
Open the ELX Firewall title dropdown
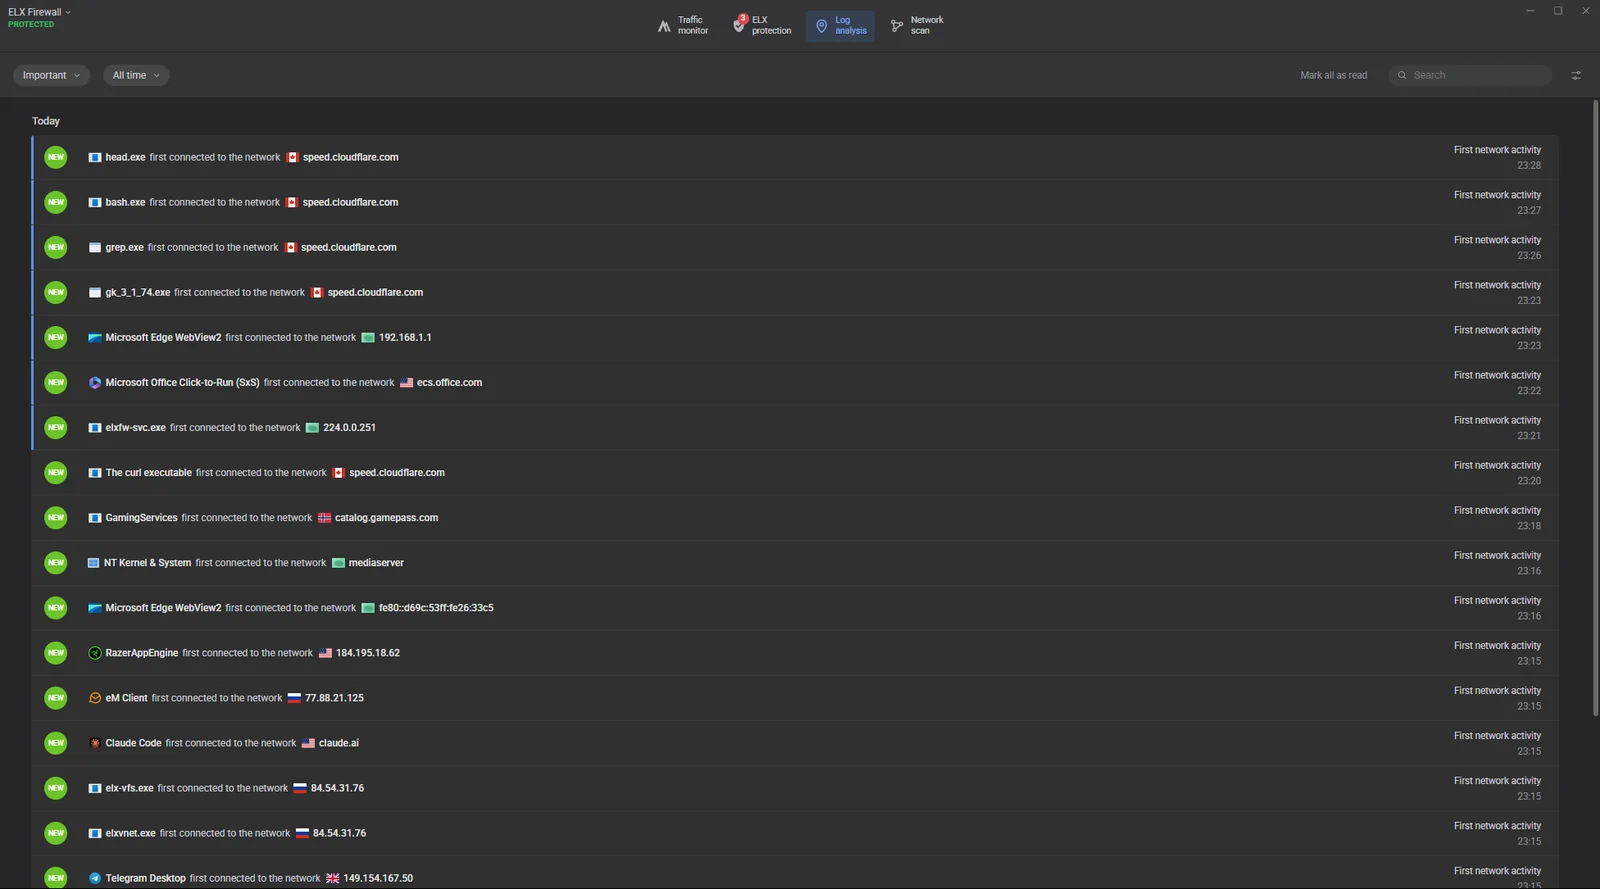40,12
